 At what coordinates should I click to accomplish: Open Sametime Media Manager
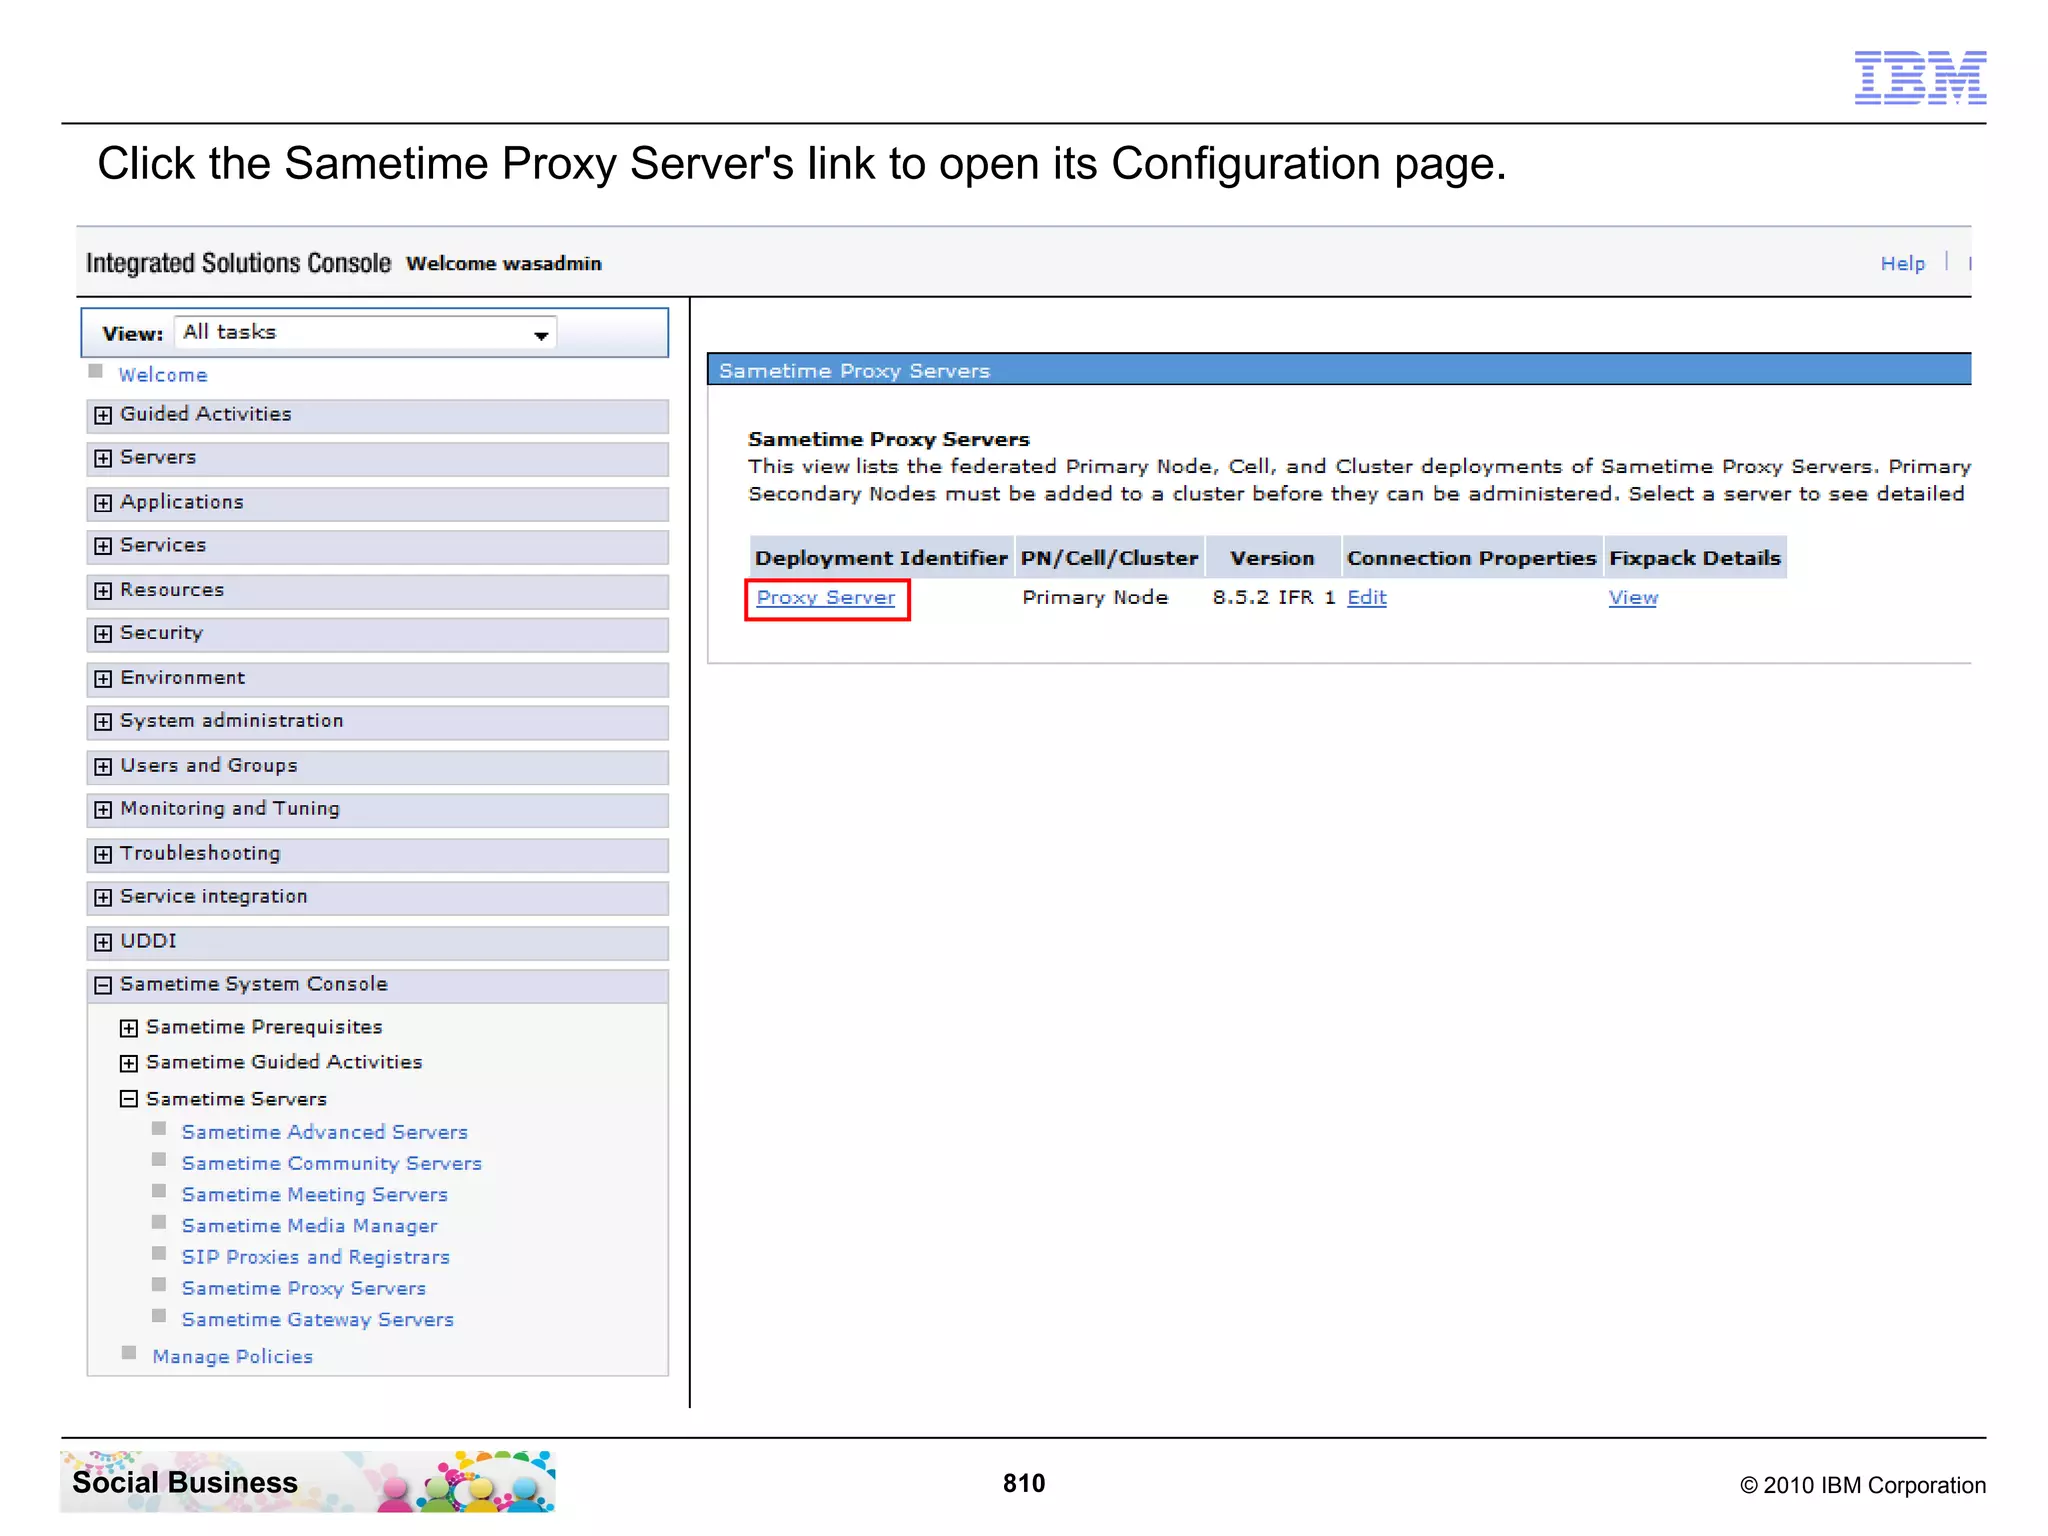310,1226
